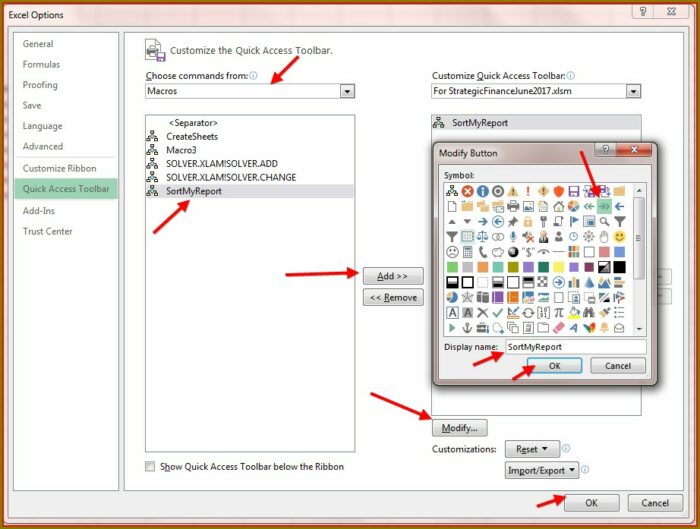Choose the balance scales symbol
The height and width of the screenshot is (529, 700).
click(482, 237)
